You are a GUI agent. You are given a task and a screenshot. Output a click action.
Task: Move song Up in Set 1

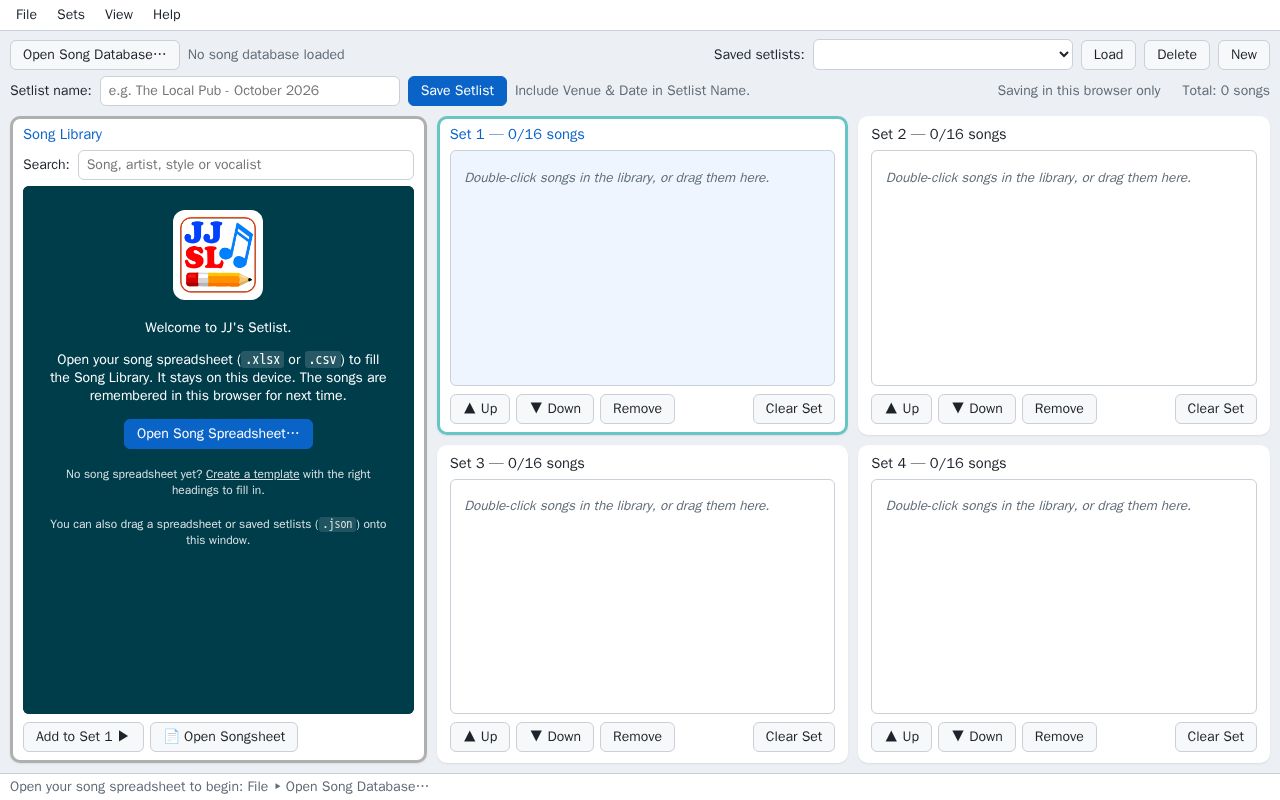[480, 409]
